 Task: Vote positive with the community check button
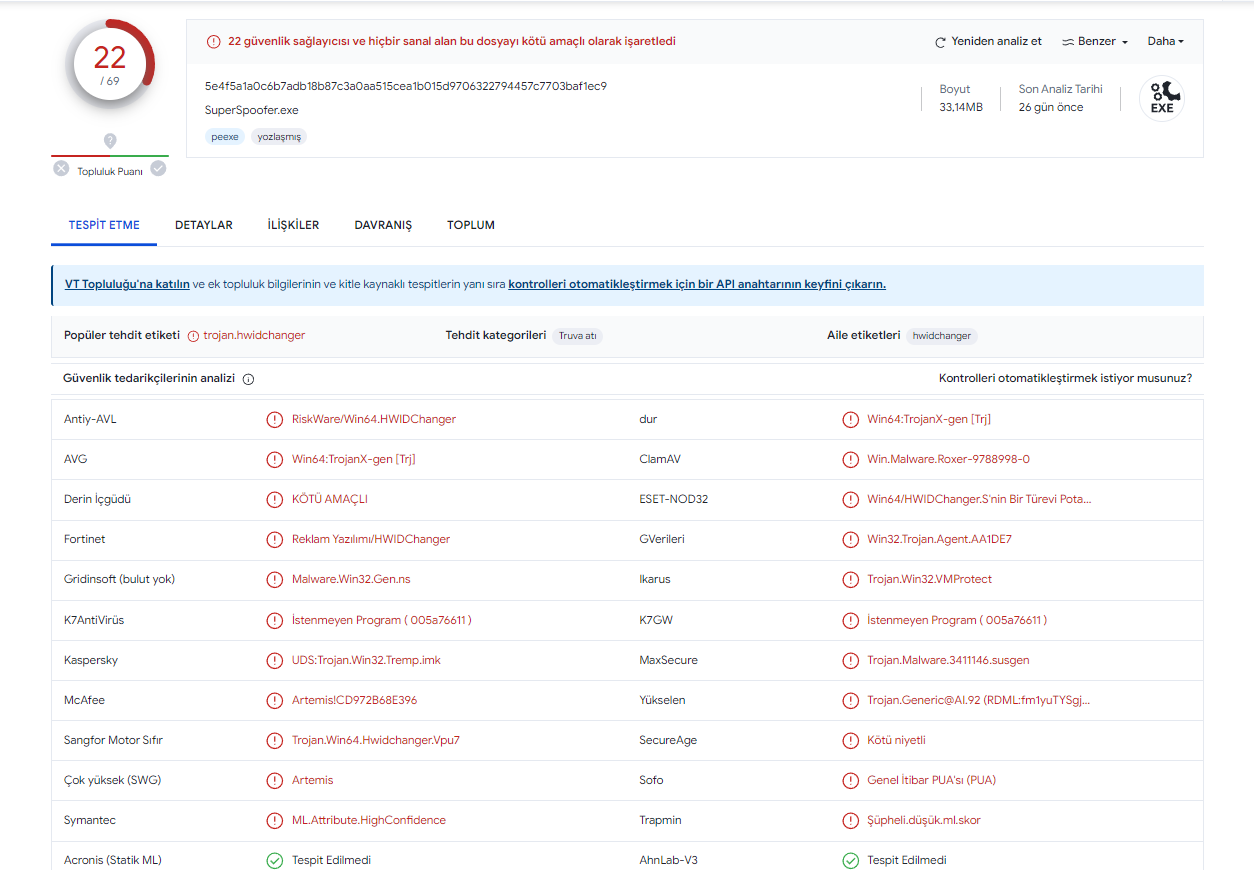pyautogui.click(x=158, y=168)
